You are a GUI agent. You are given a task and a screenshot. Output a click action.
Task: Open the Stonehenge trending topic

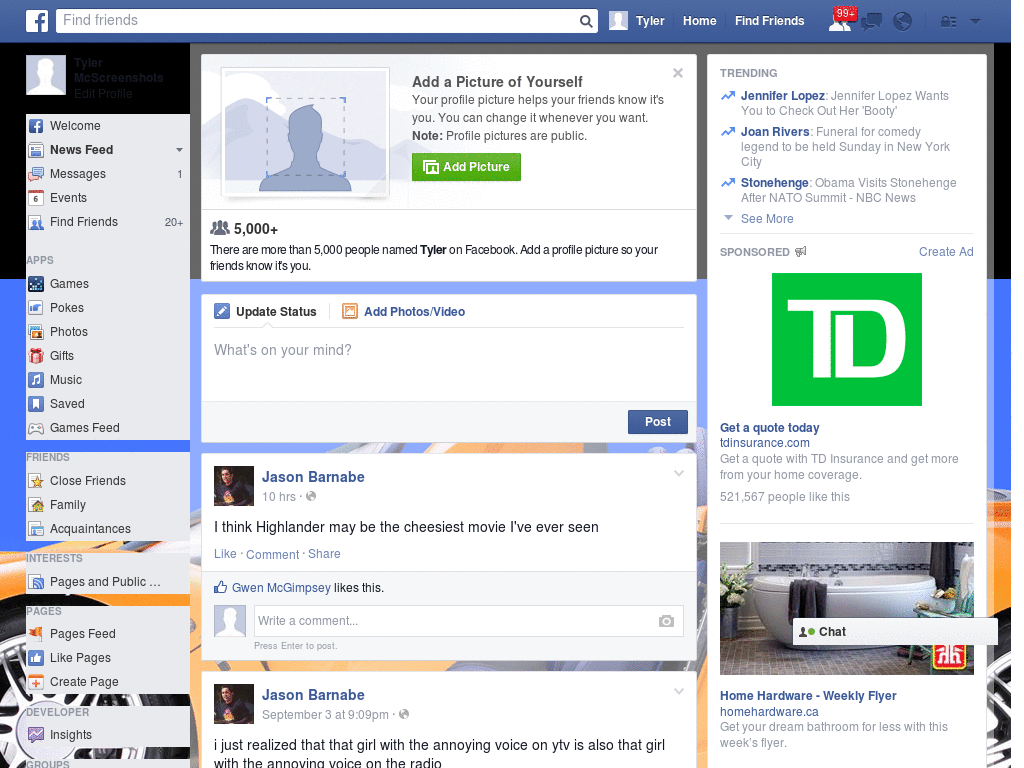(775, 183)
